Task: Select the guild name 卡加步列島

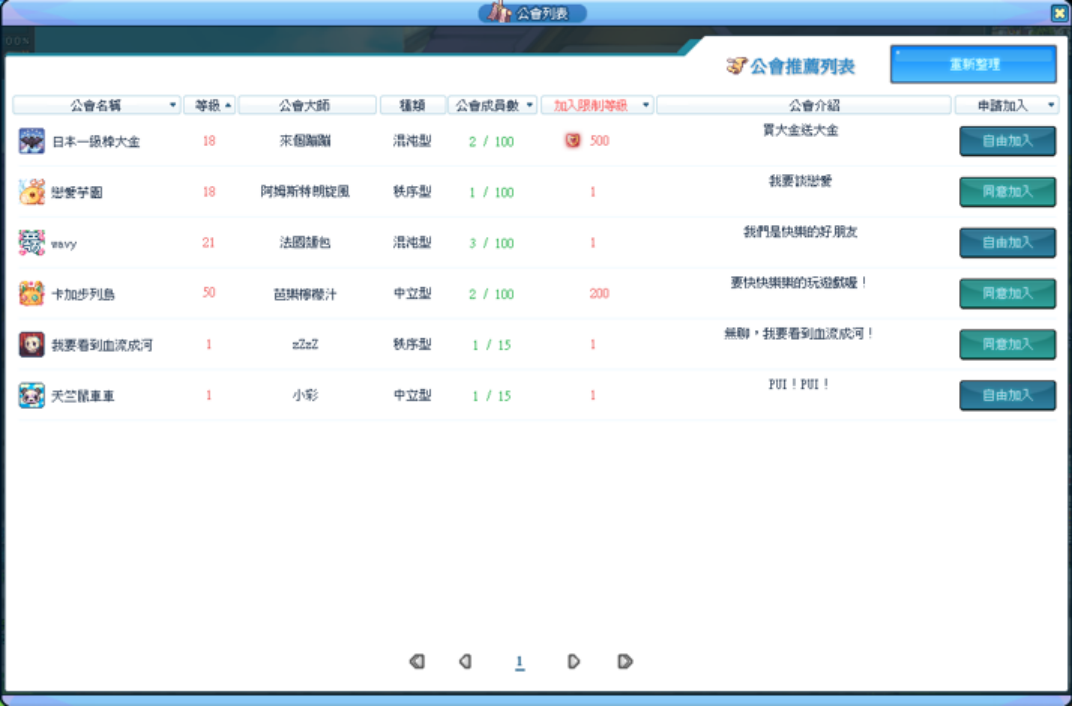Action: pos(83,295)
